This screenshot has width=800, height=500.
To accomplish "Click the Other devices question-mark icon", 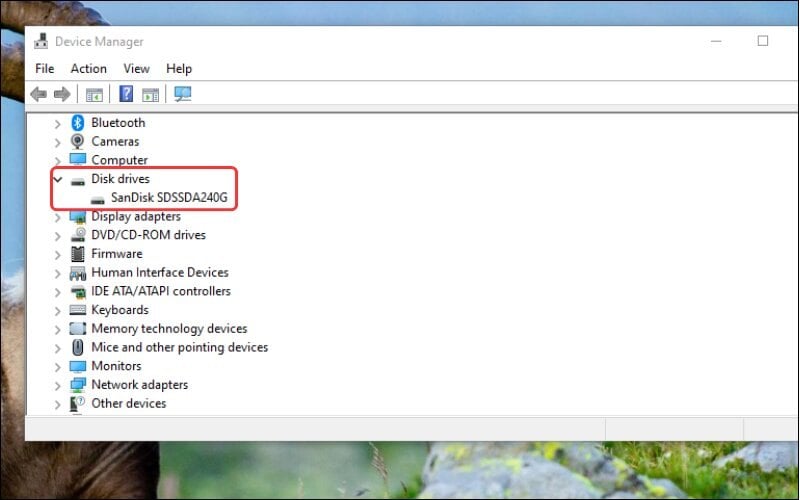I will click(x=78, y=404).
